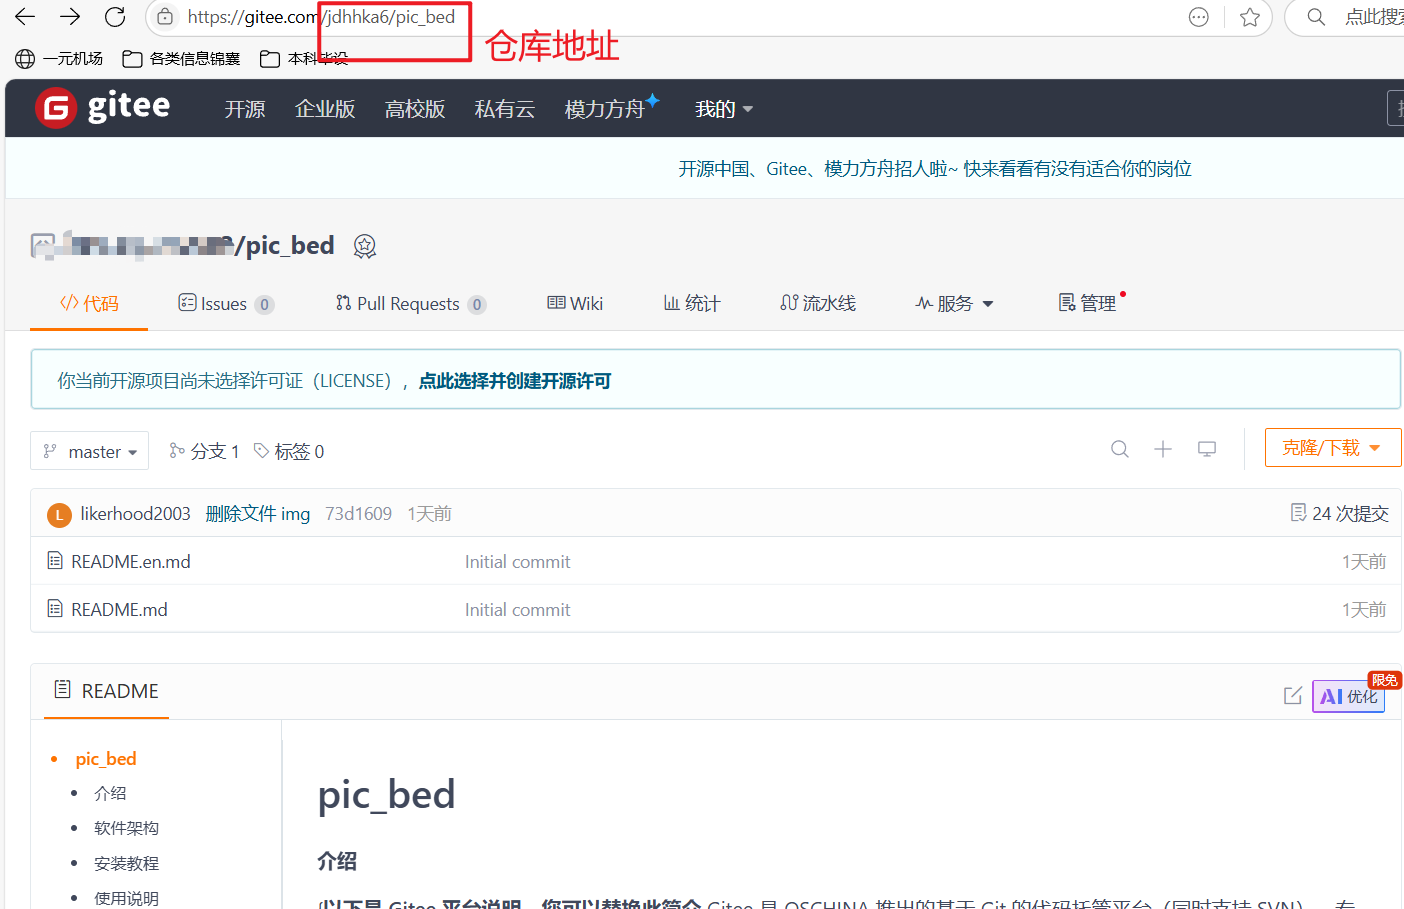Open the 企业版 menu item

pos(325,108)
